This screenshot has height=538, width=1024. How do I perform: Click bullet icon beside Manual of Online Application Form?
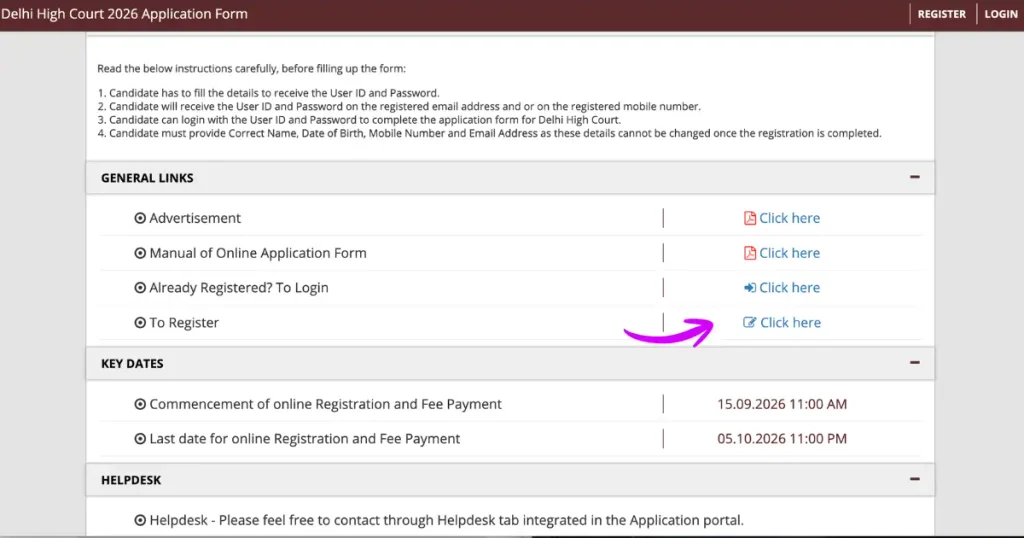(x=140, y=253)
